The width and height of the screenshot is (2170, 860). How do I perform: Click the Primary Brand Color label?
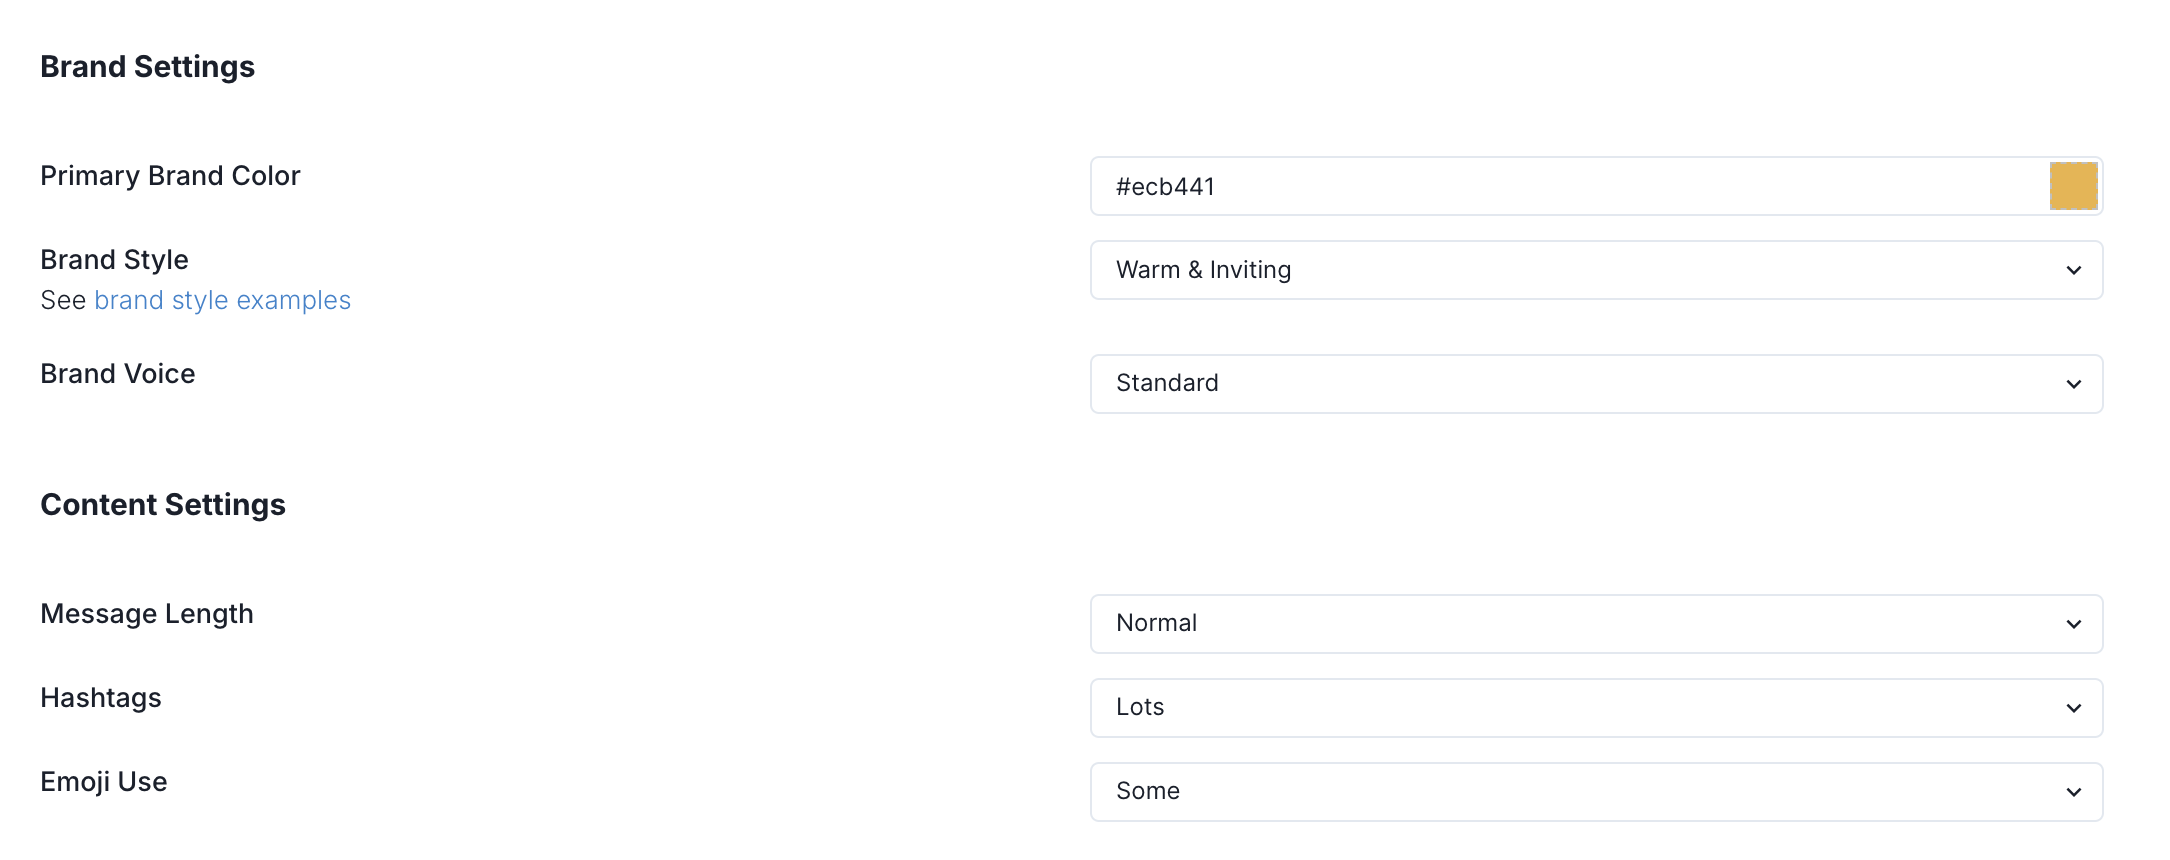point(170,176)
